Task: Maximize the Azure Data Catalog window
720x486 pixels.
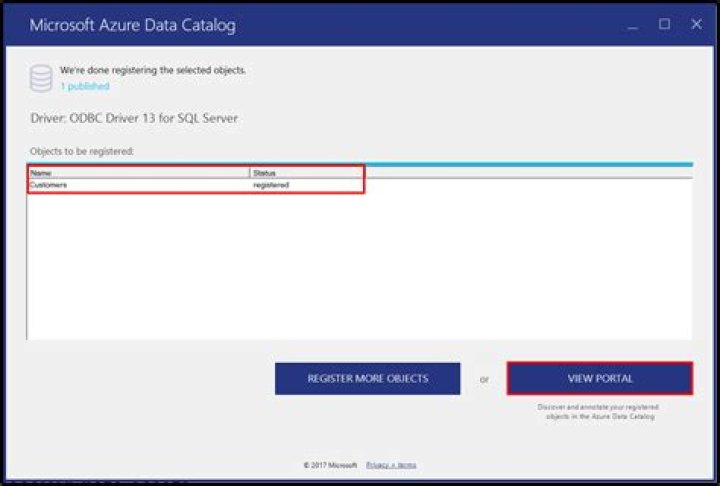Action: coord(664,24)
